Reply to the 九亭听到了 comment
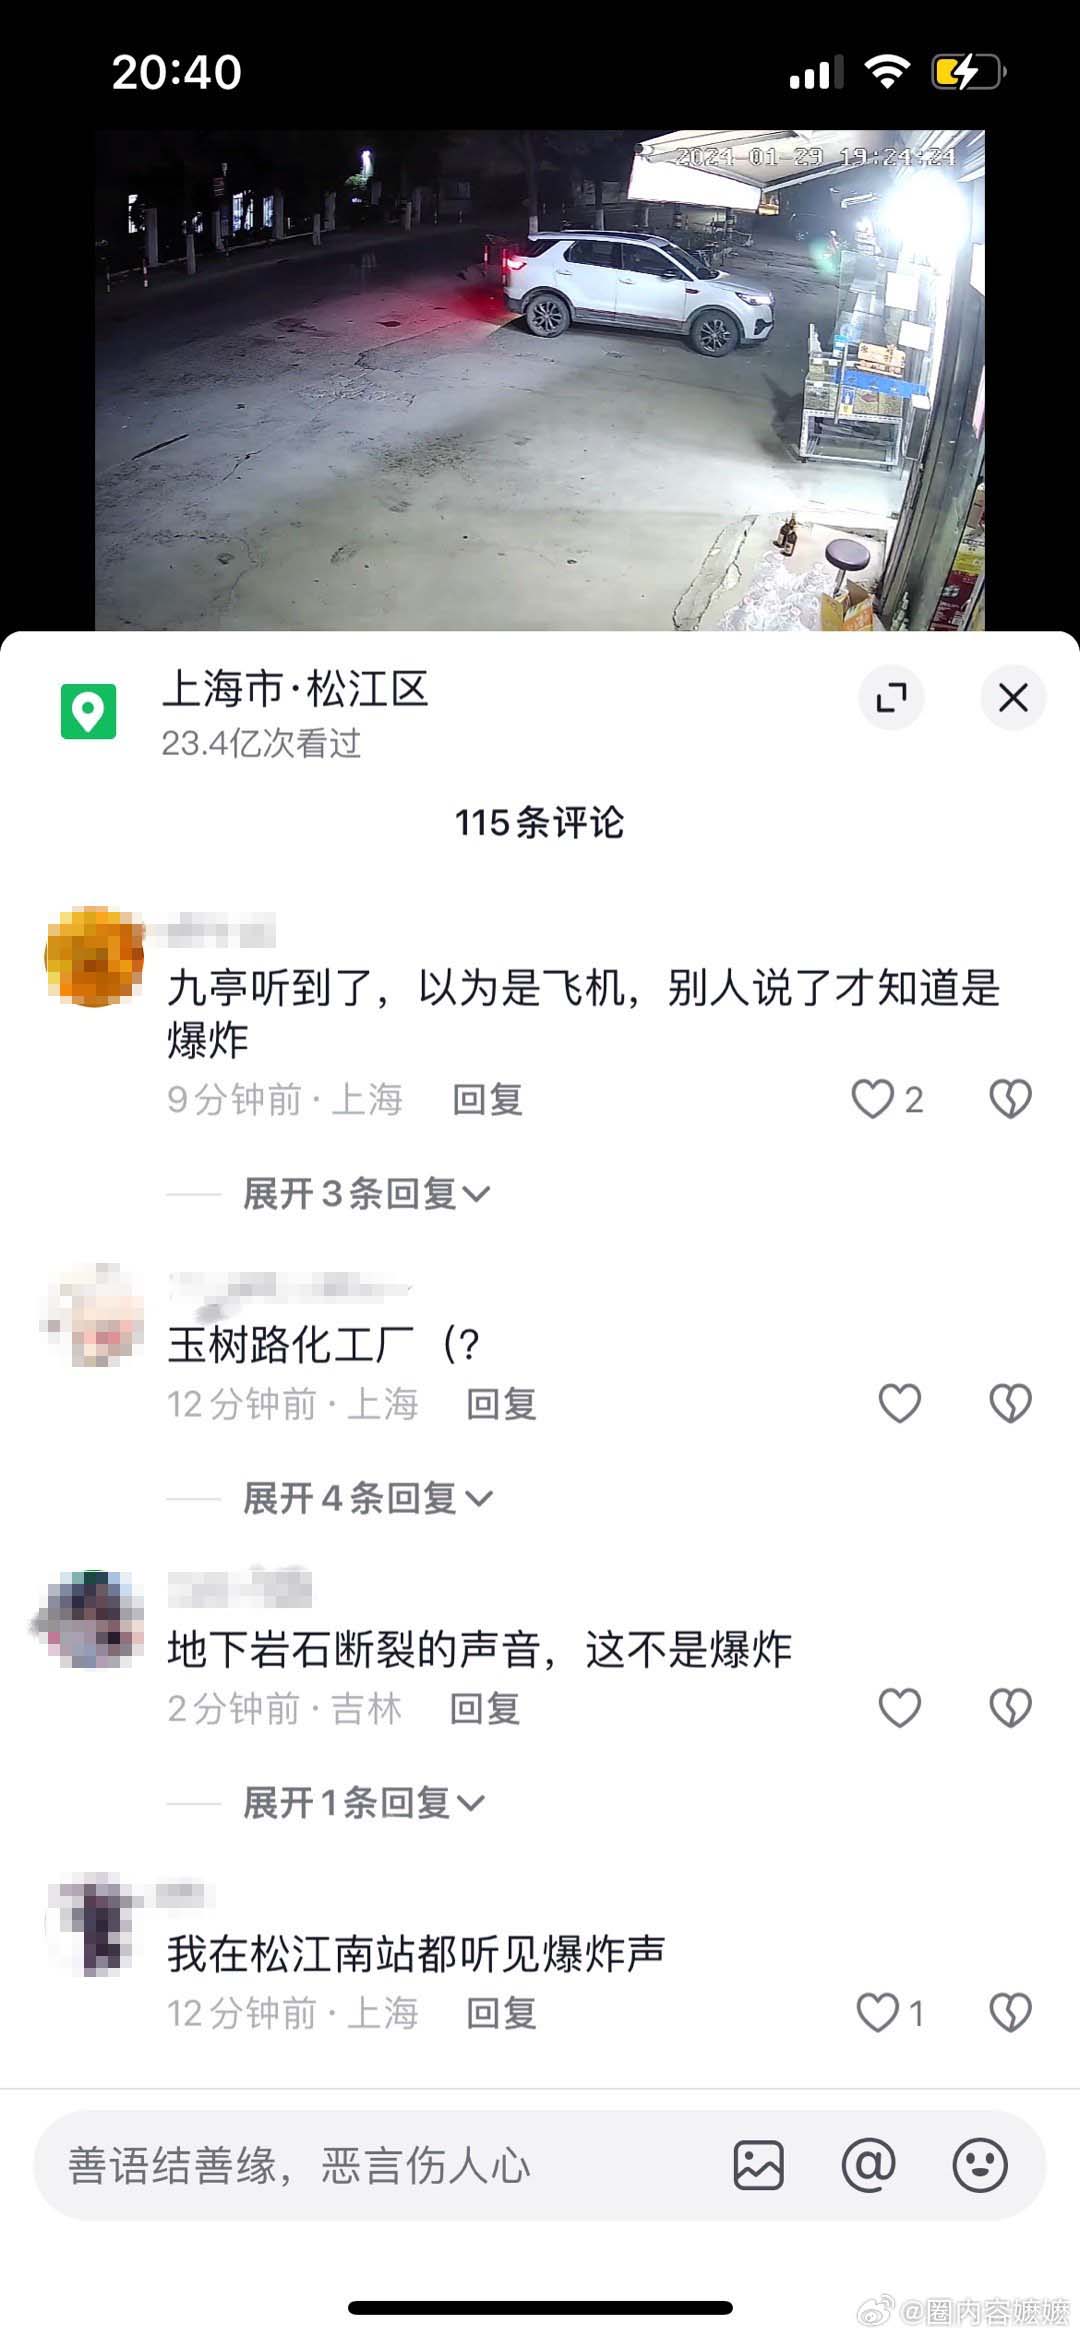Viewport: 1080px width, 2337px height. point(488,1099)
